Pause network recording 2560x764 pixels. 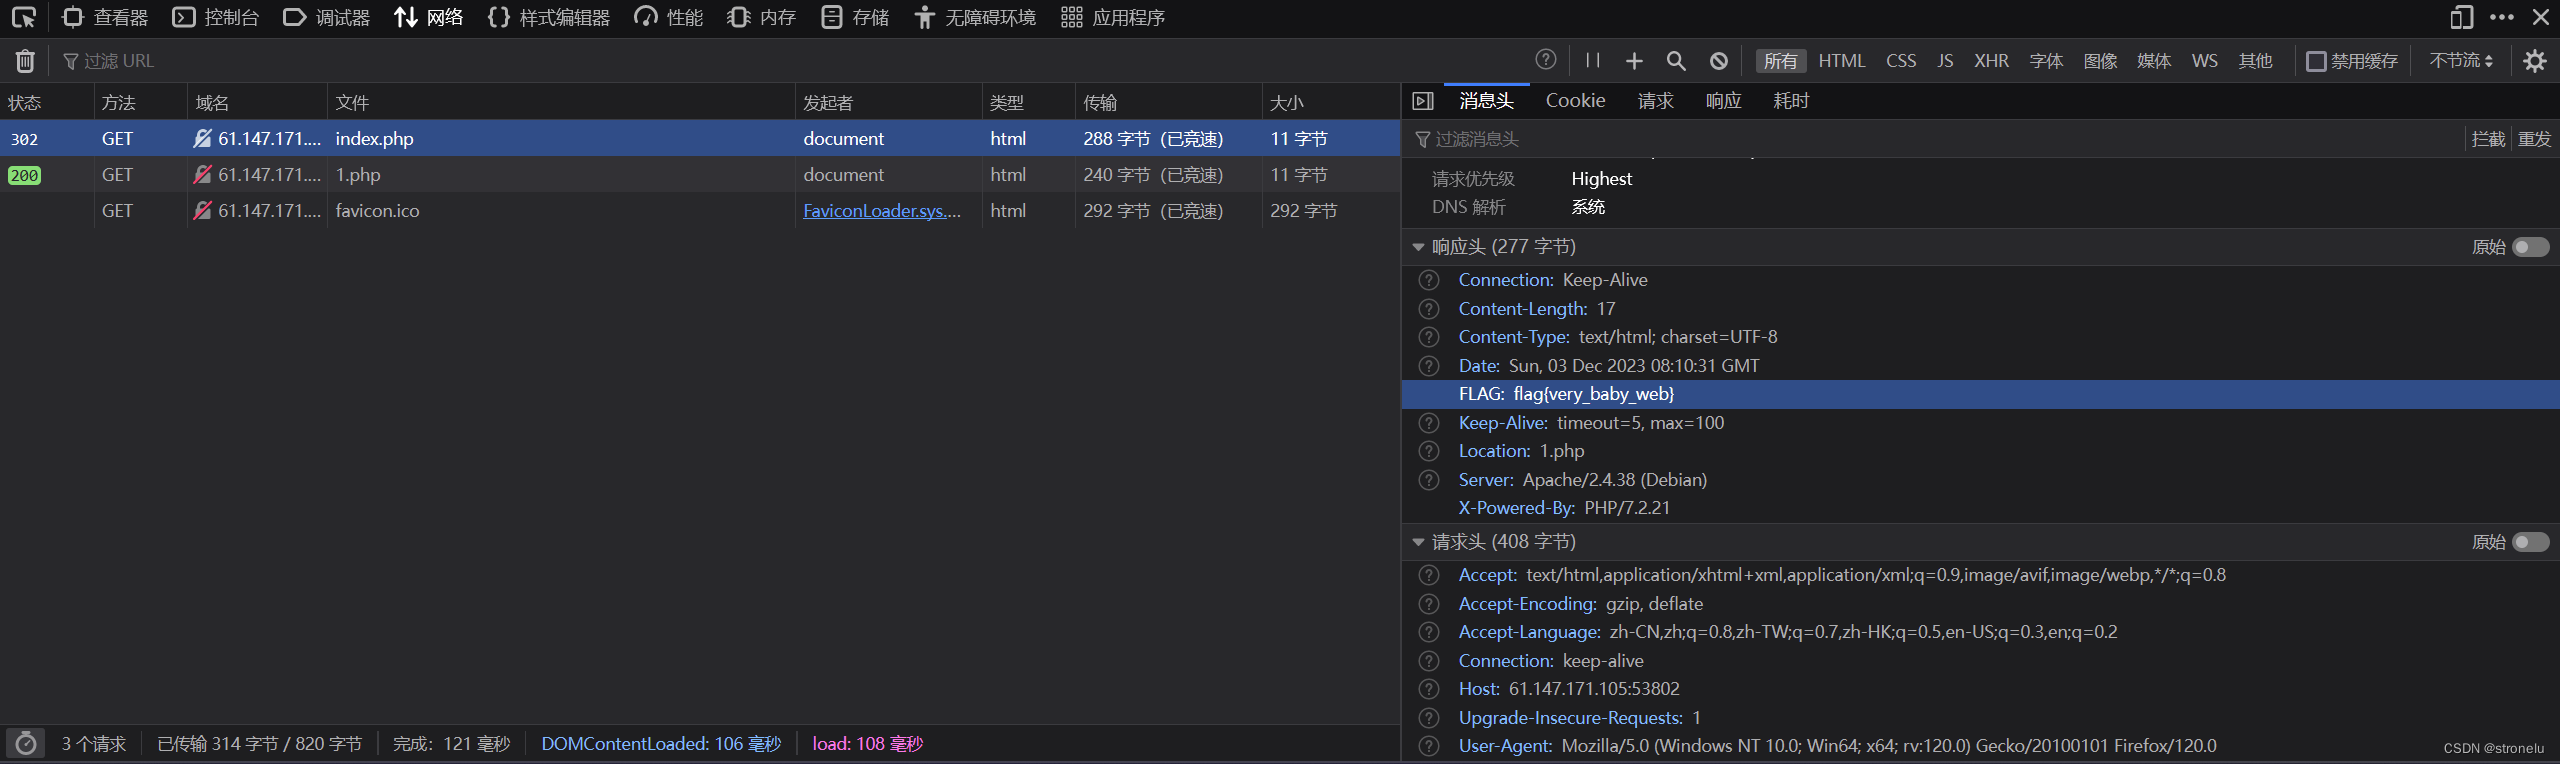(x=1593, y=61)
